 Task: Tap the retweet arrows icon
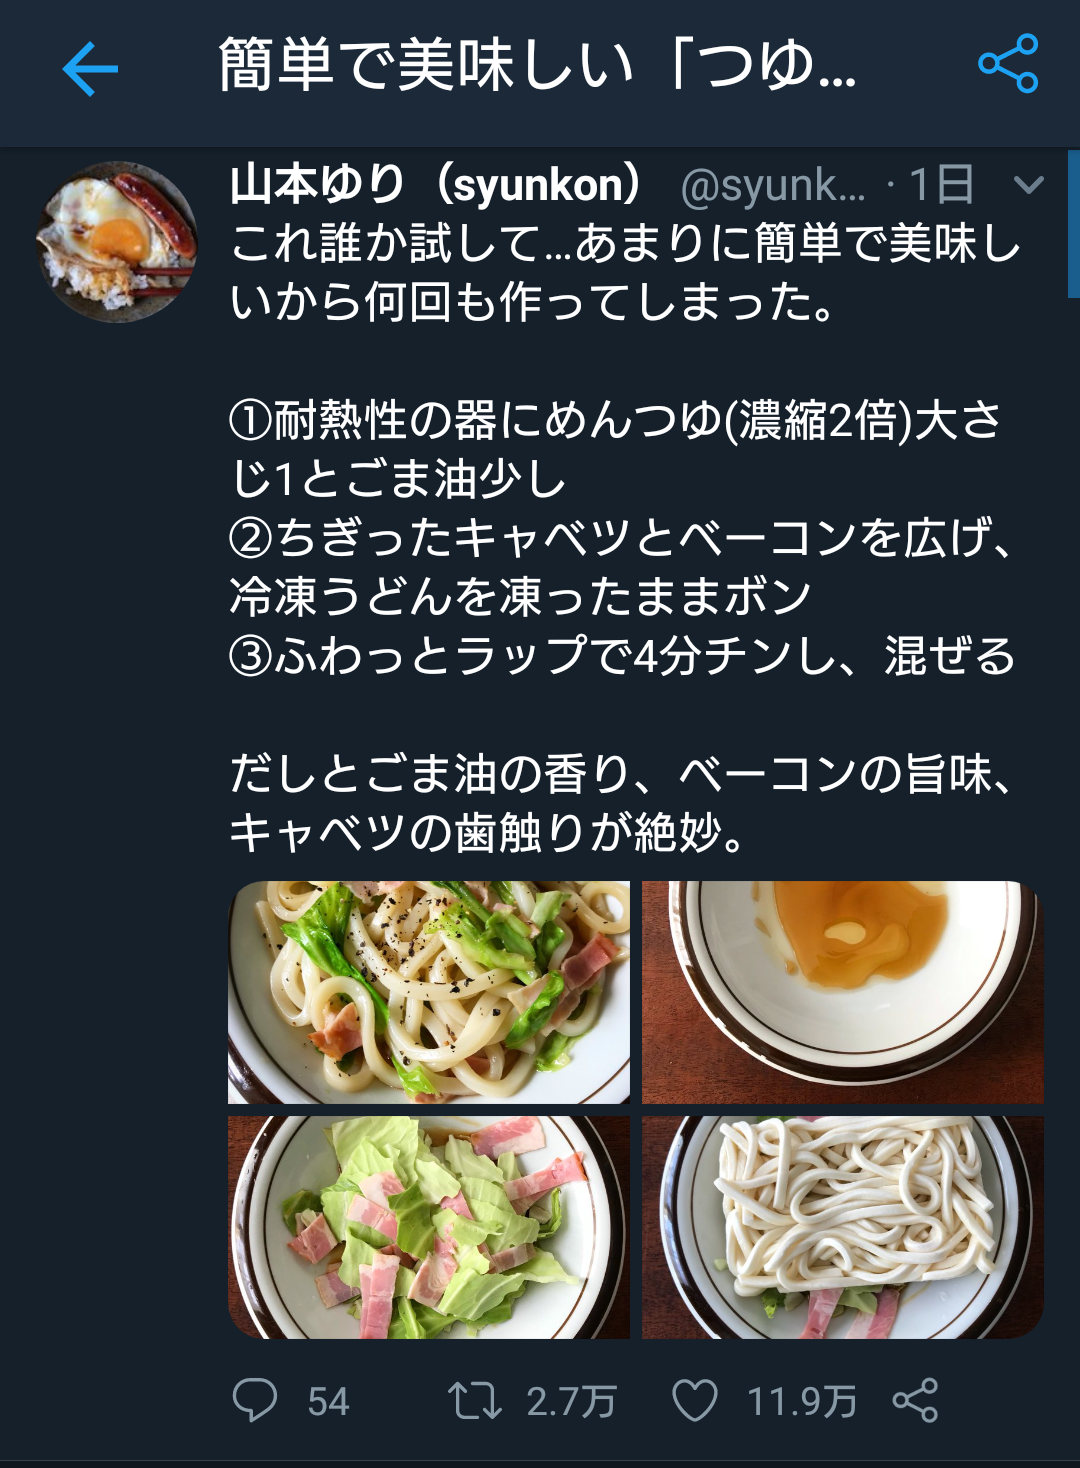pos(474,1400)
